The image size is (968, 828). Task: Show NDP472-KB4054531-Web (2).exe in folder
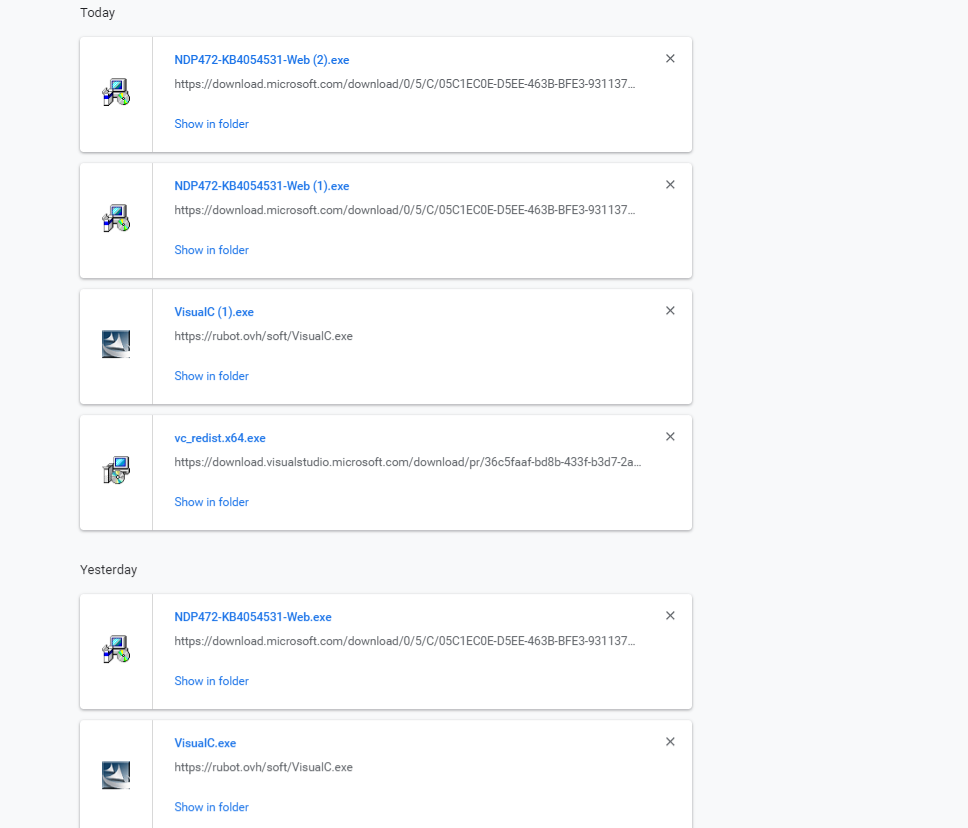212,124
